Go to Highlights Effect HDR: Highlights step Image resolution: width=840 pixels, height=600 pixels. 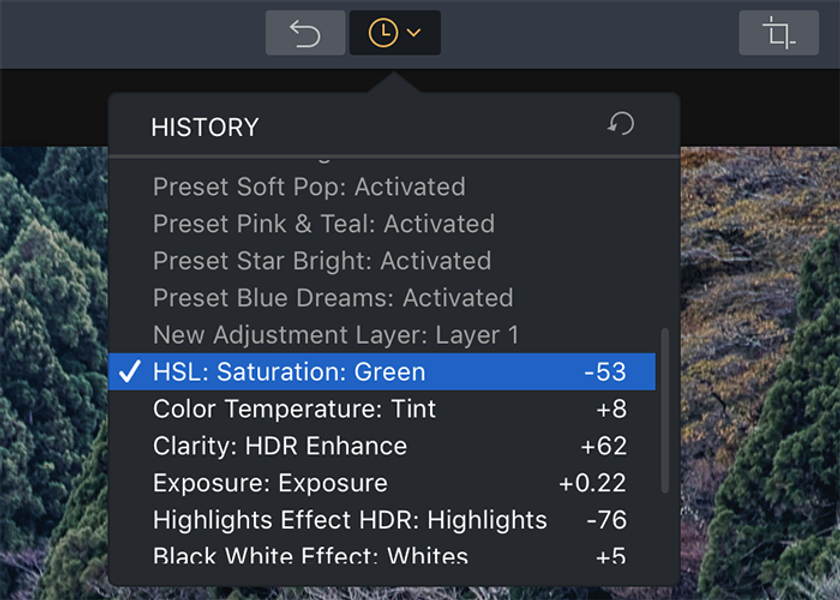[382, 520]
